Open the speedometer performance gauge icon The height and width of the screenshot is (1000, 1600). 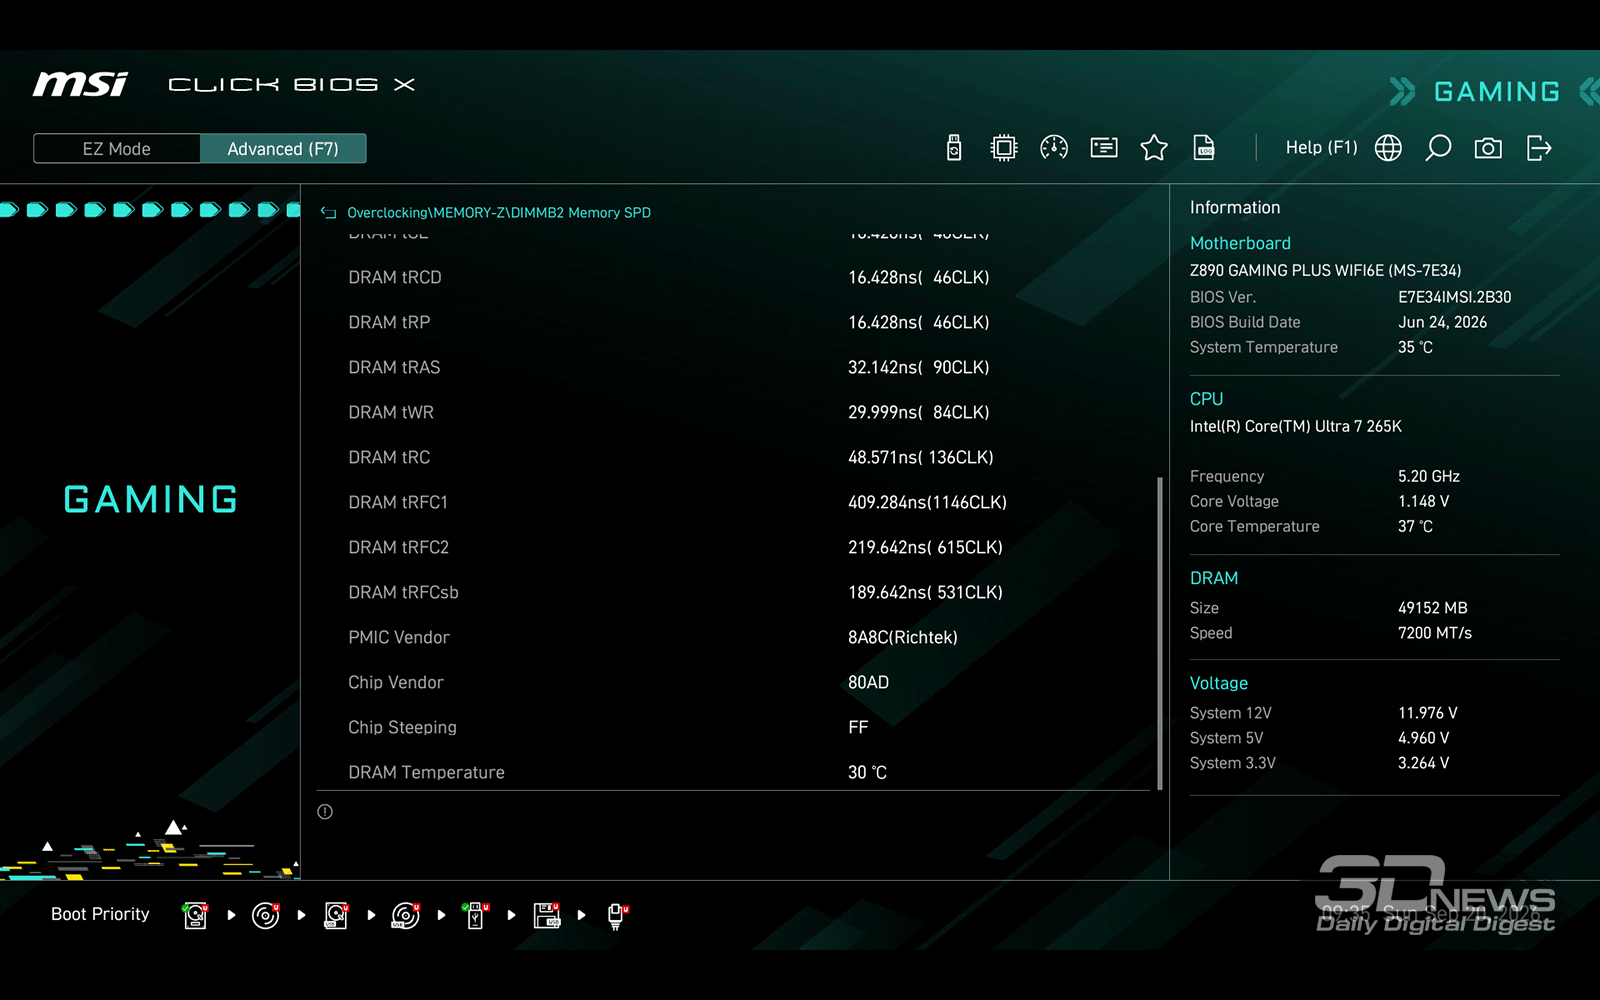tap(1054, 148)
